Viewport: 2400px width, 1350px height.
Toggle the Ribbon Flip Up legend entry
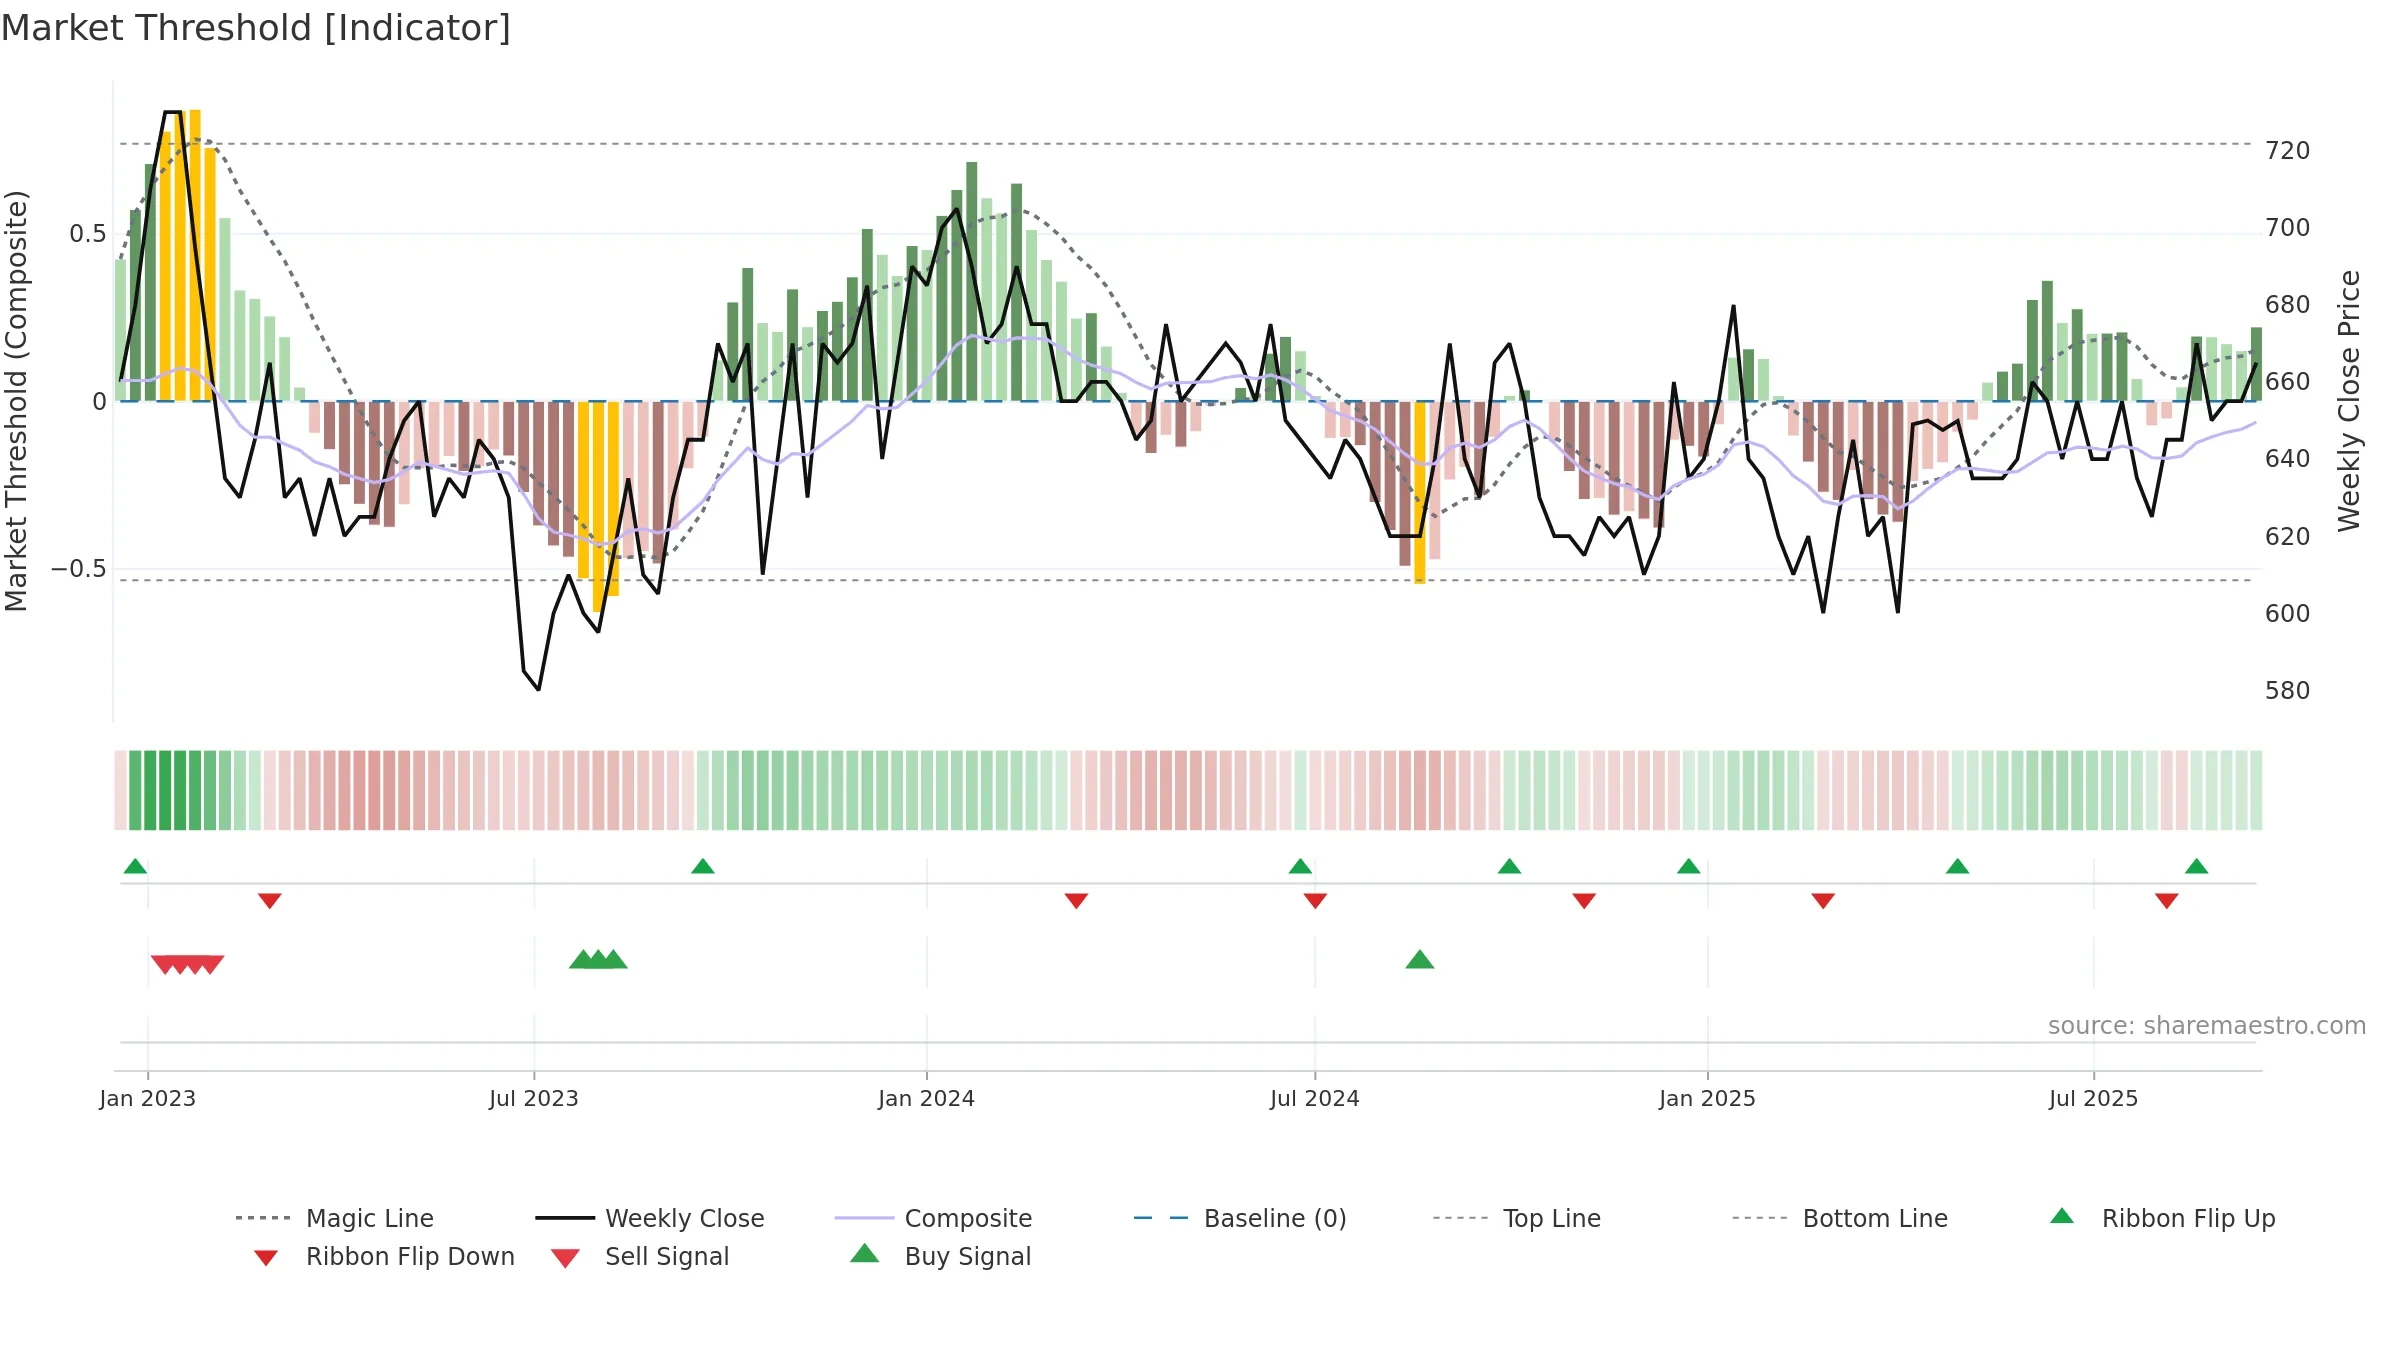(x=2163, y=1218)
